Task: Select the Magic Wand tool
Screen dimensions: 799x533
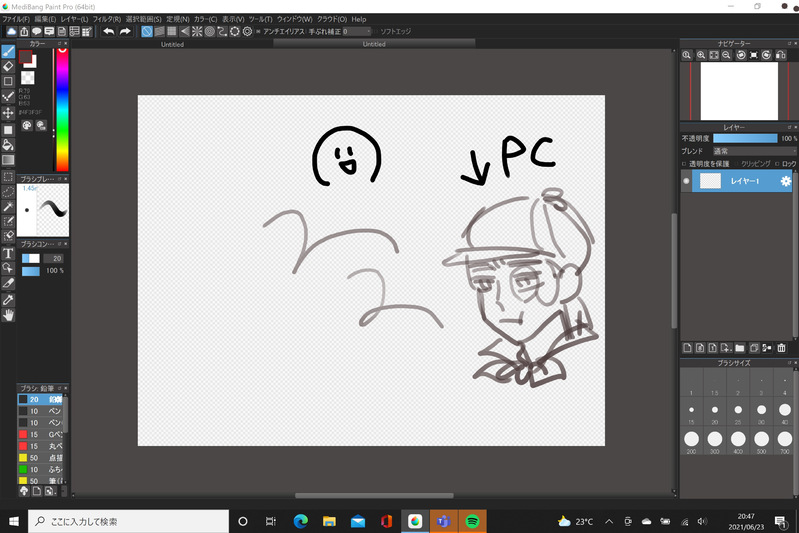Action: [x=8, y=206]
